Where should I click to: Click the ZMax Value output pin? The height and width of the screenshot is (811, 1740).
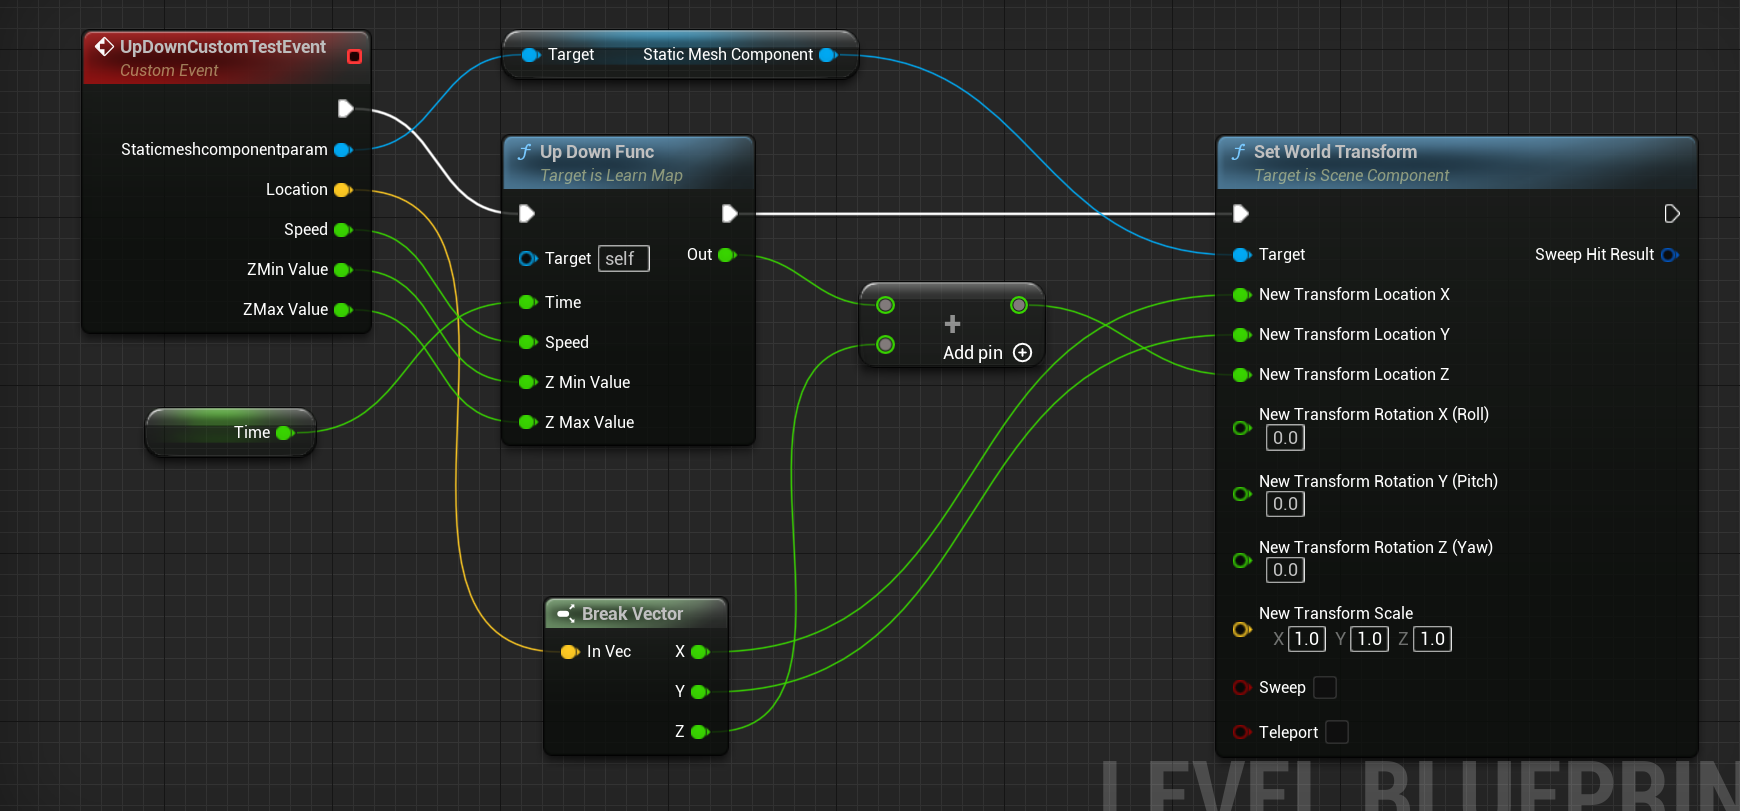tap(343, 310)
